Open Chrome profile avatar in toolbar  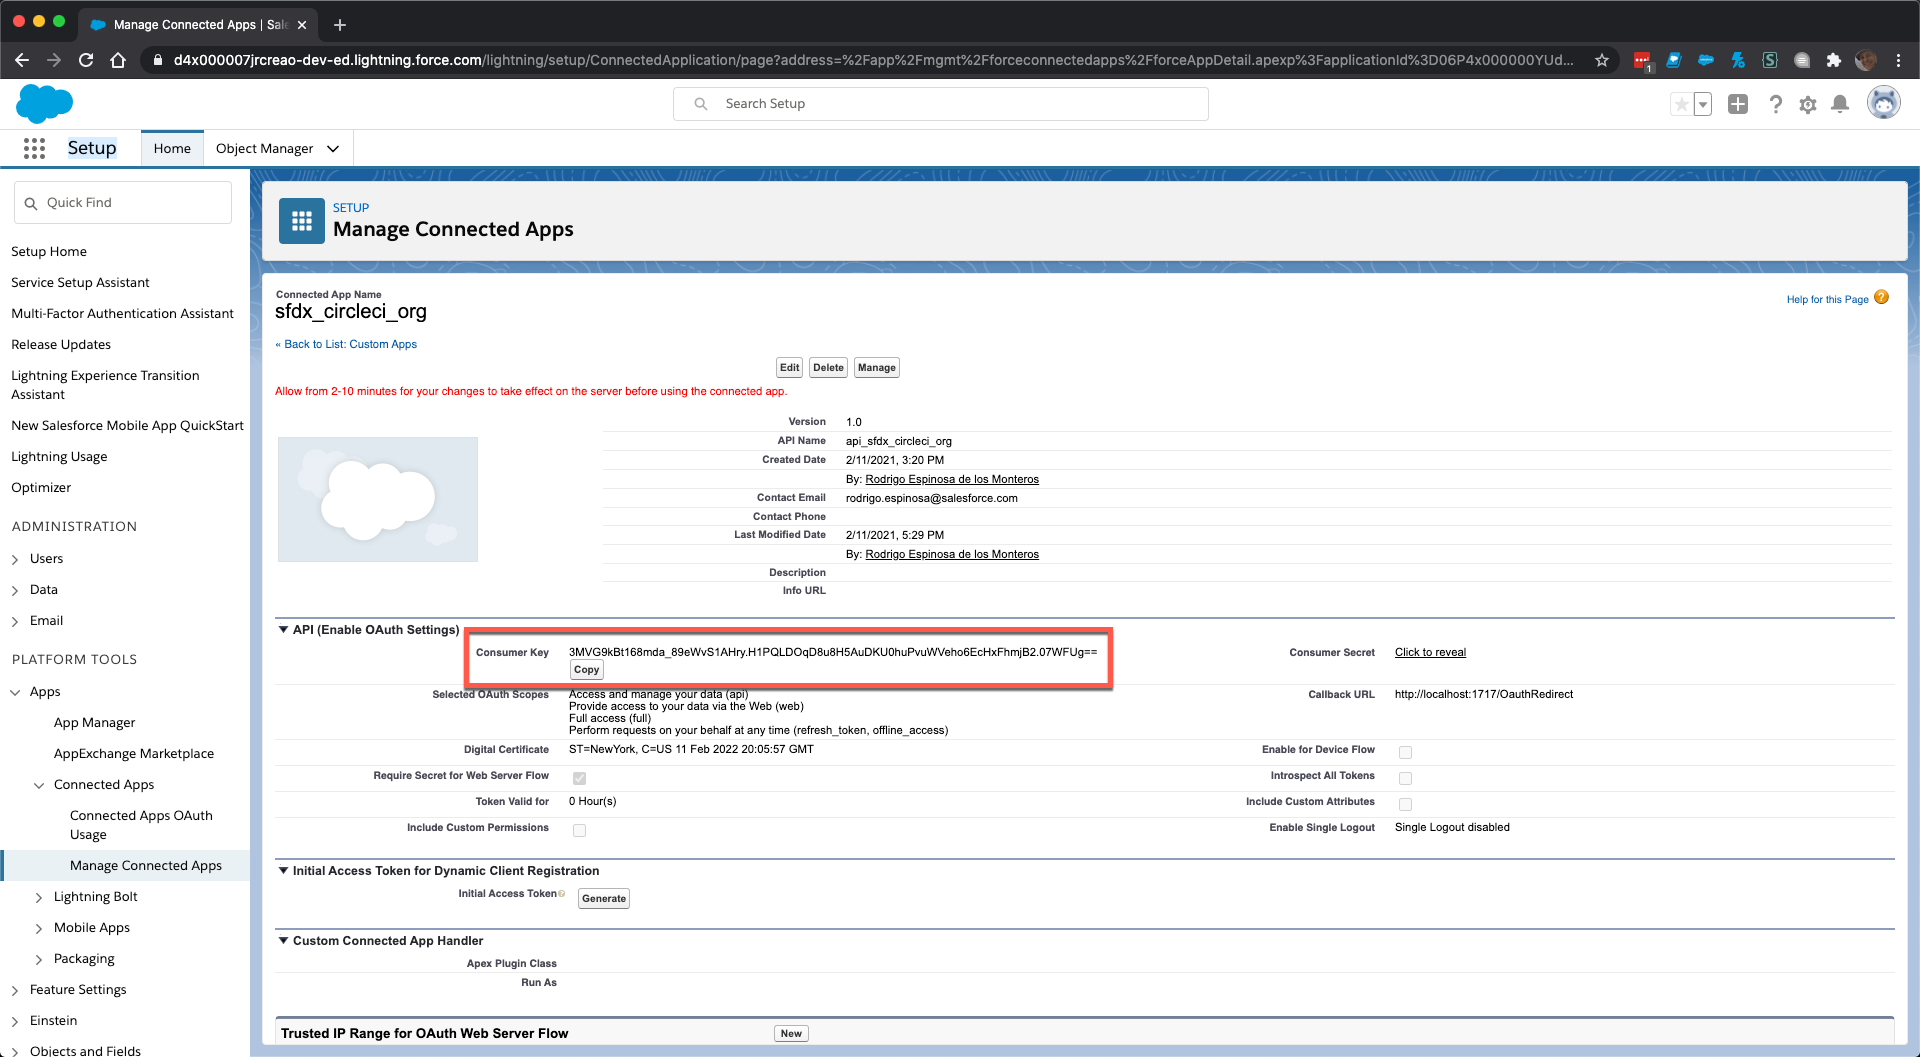point(1866,60)
